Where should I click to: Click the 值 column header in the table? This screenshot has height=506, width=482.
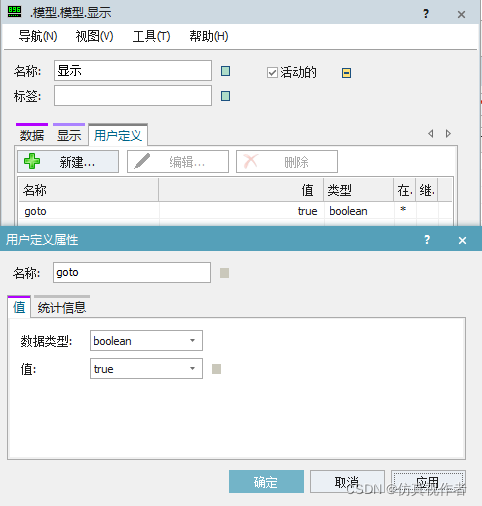[x=241, y=190]
